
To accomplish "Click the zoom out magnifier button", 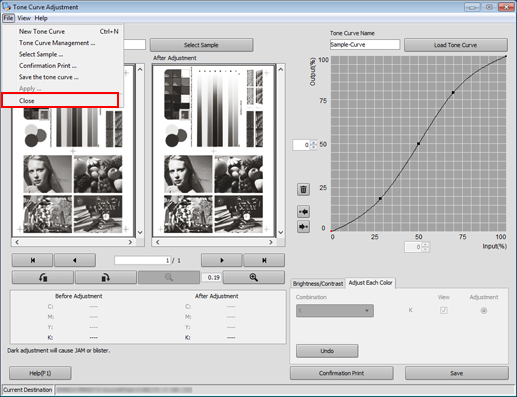I will (x=169, y=277).
